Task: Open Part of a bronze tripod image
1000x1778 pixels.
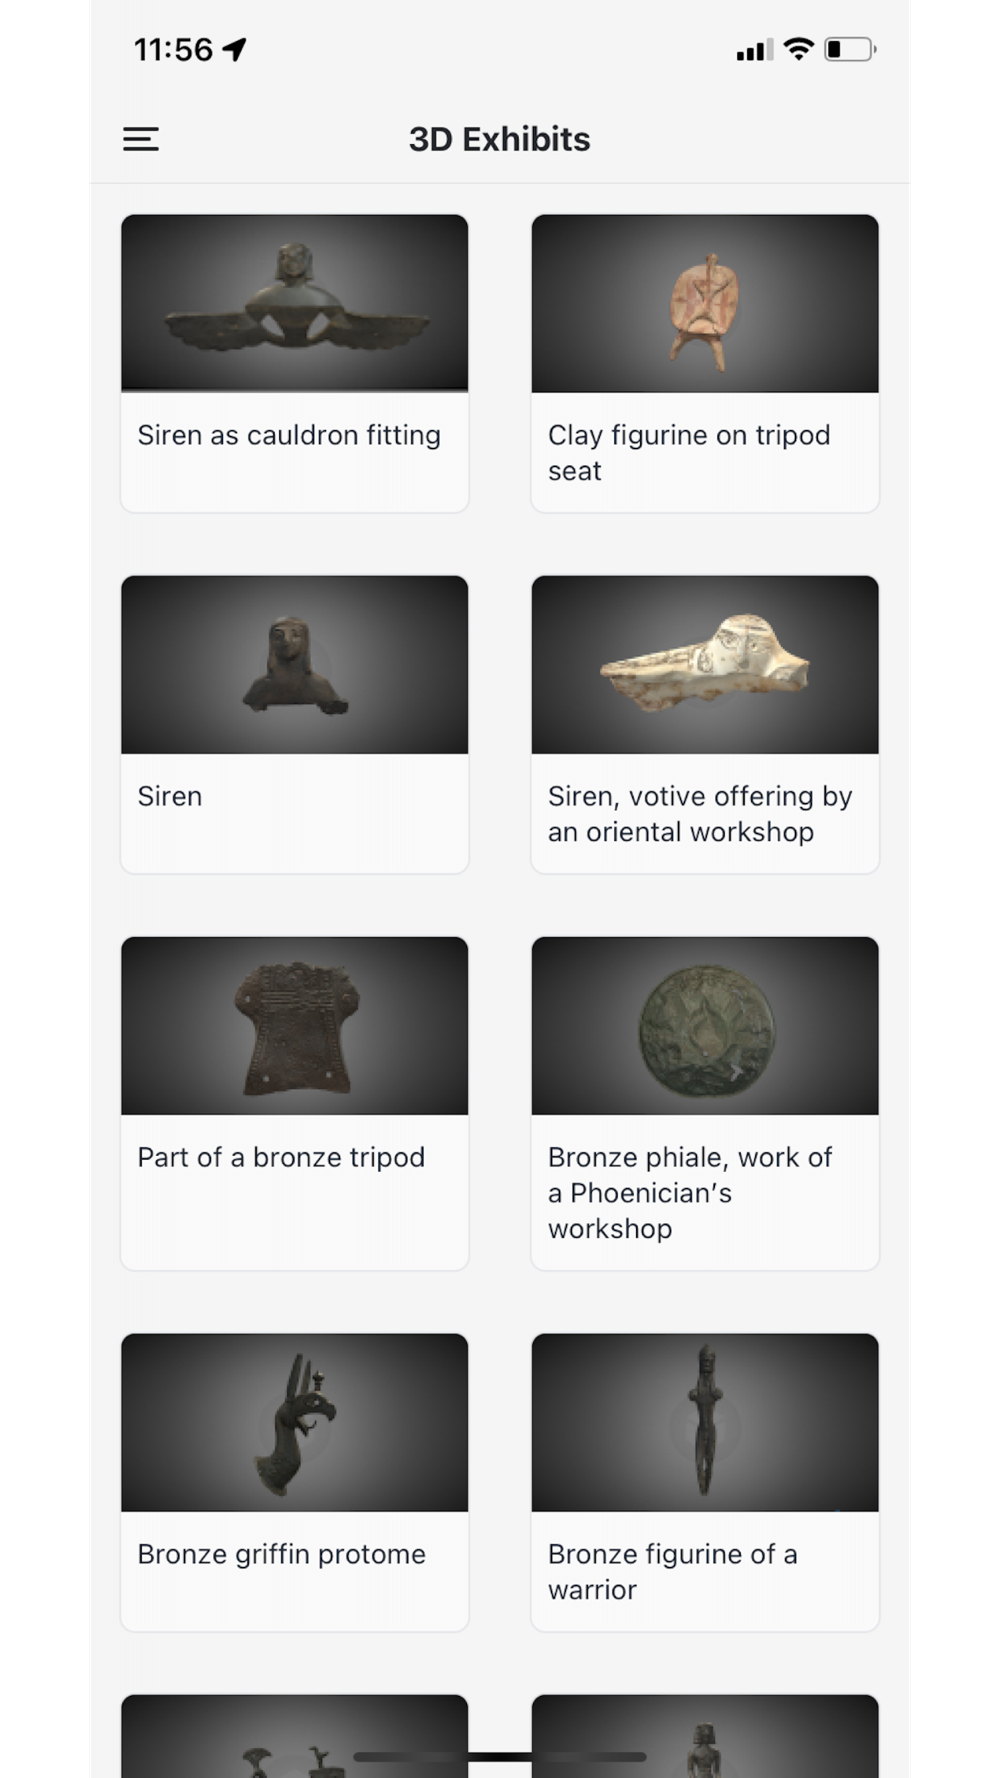Action: [295, 1025]
